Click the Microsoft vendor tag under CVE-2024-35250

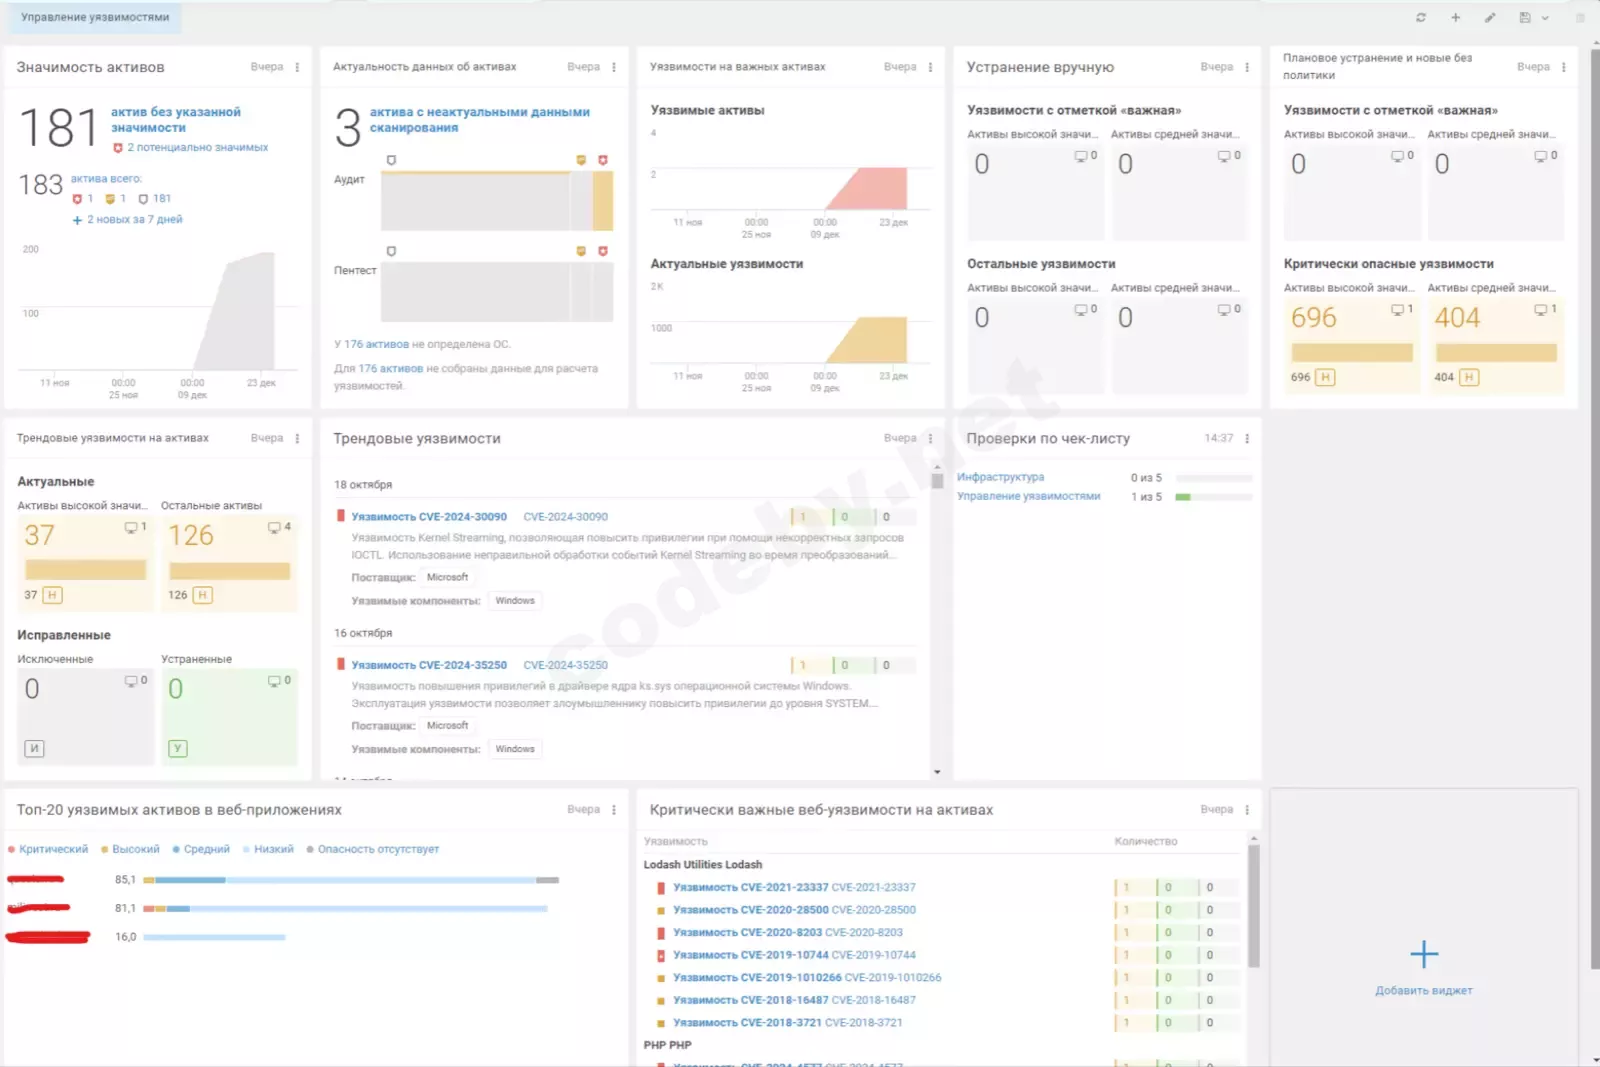(447, 726)
